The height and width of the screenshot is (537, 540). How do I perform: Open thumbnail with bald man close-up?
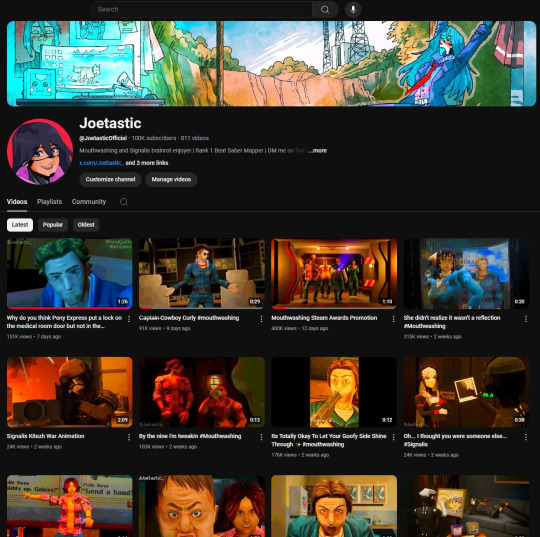pos(202,506)
